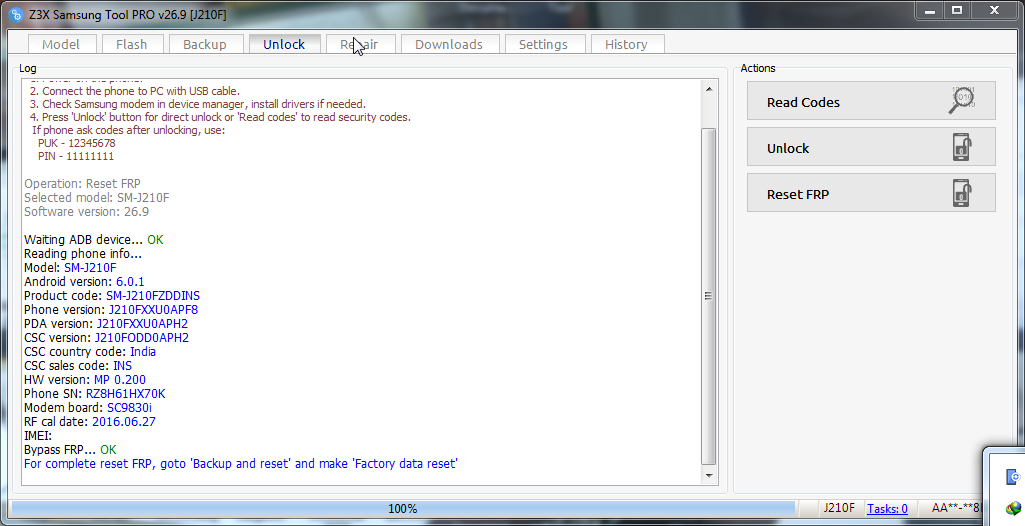Click the log scrollbar down arrow
The width and height of the screenshot is (1025, 526).
(709, 476)
